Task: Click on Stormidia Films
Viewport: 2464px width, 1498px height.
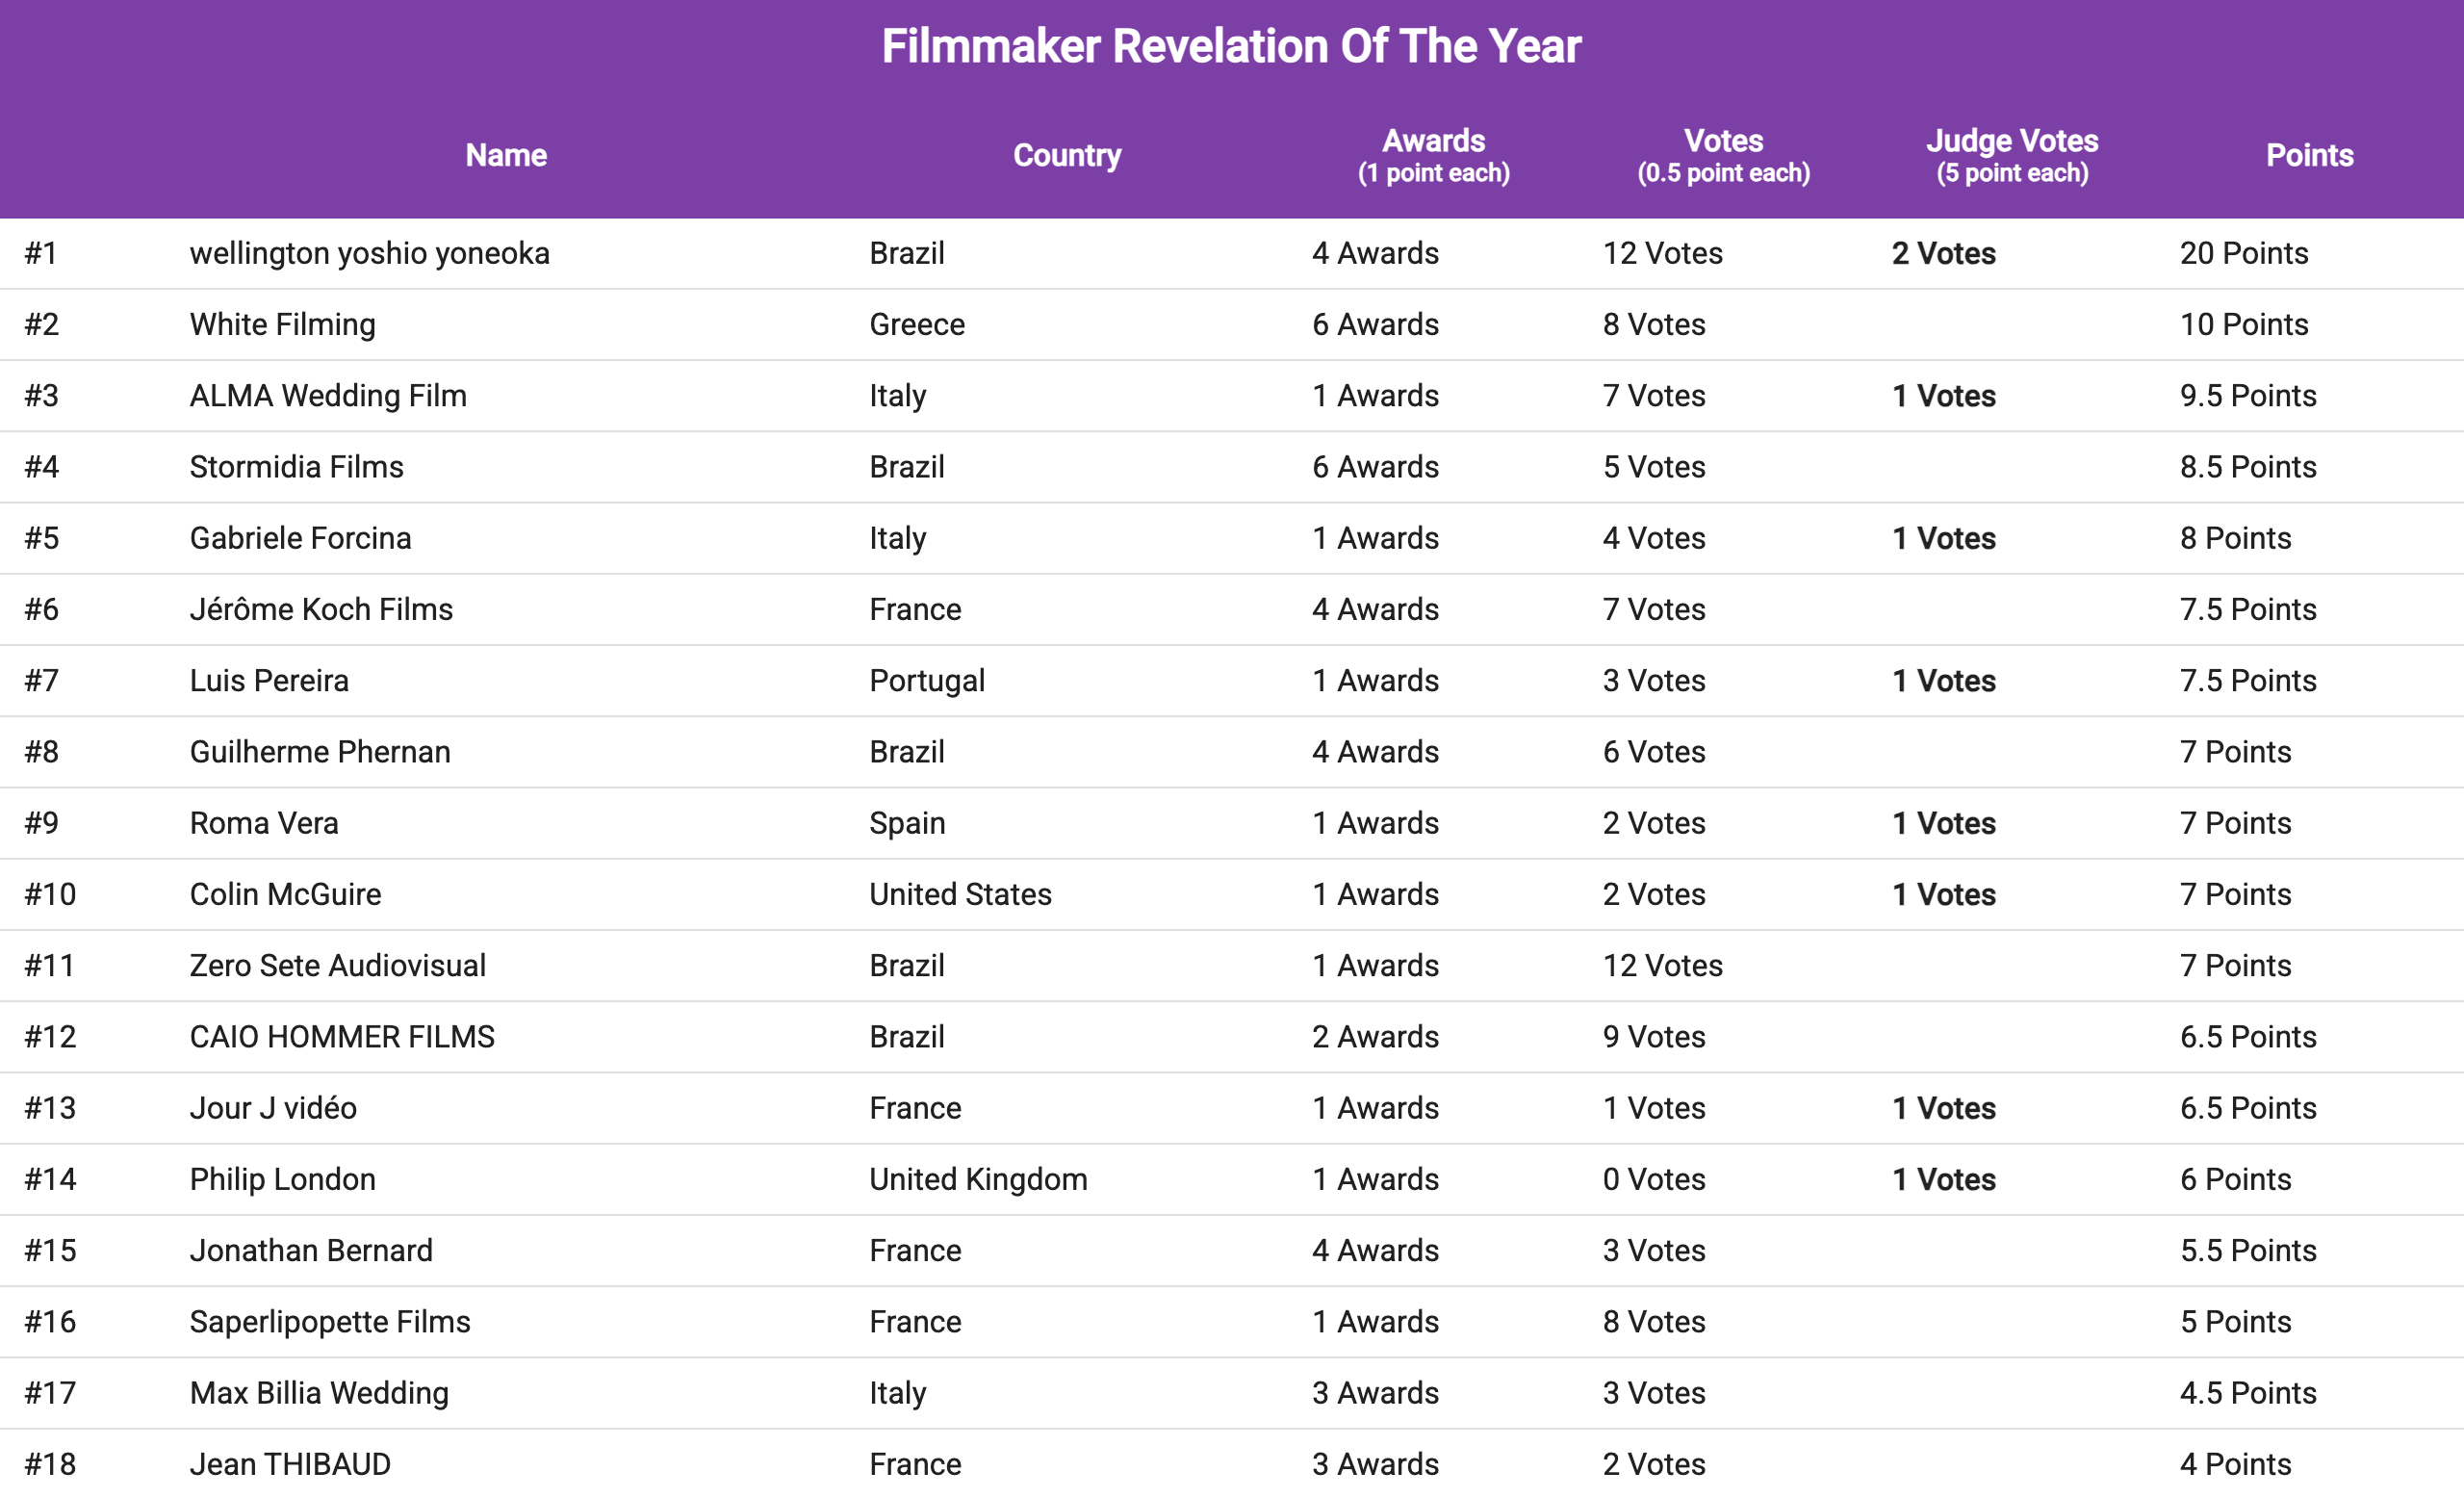Action: click(296, 467)
